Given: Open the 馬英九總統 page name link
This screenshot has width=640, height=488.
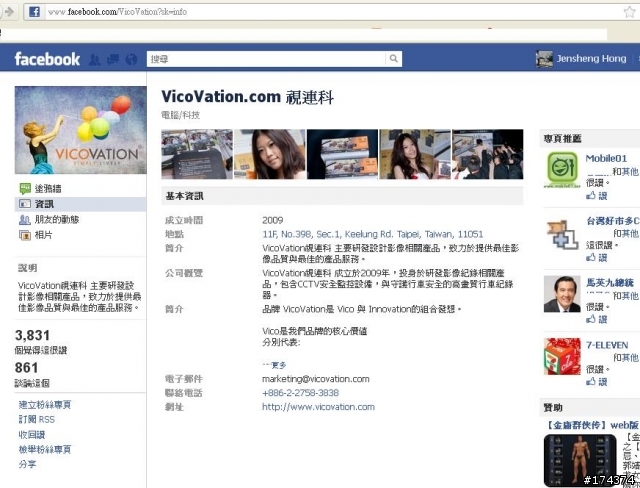Looking at the screenshot, I should (610, 282).
